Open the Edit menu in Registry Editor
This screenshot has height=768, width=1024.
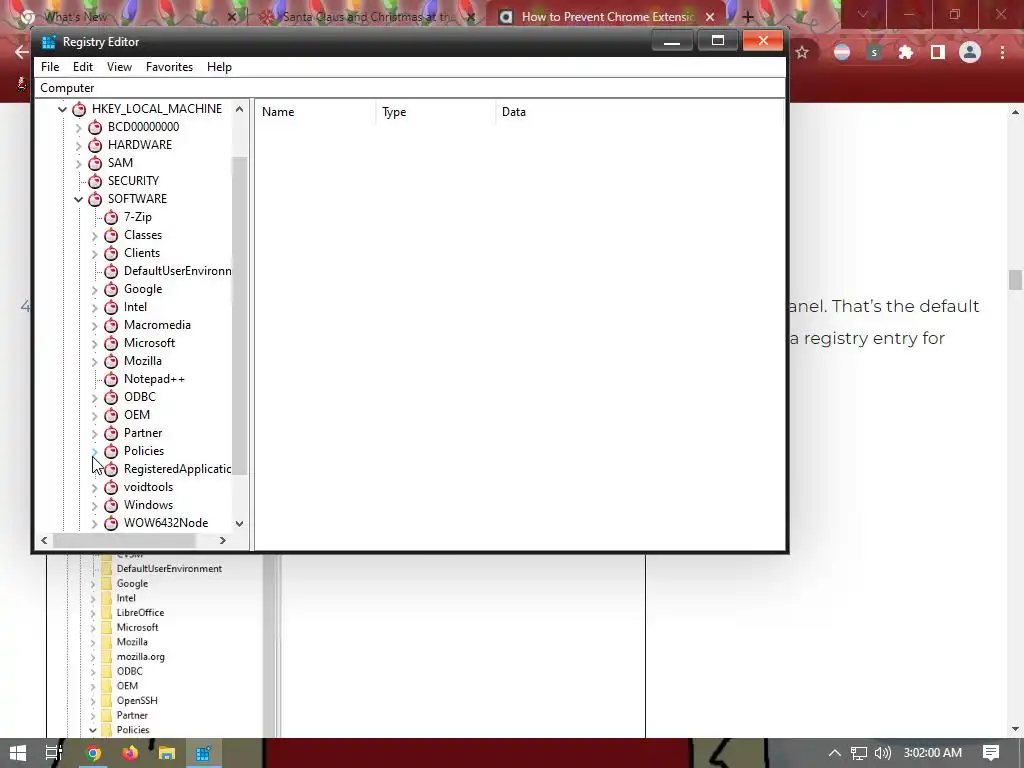coord(83,67)
